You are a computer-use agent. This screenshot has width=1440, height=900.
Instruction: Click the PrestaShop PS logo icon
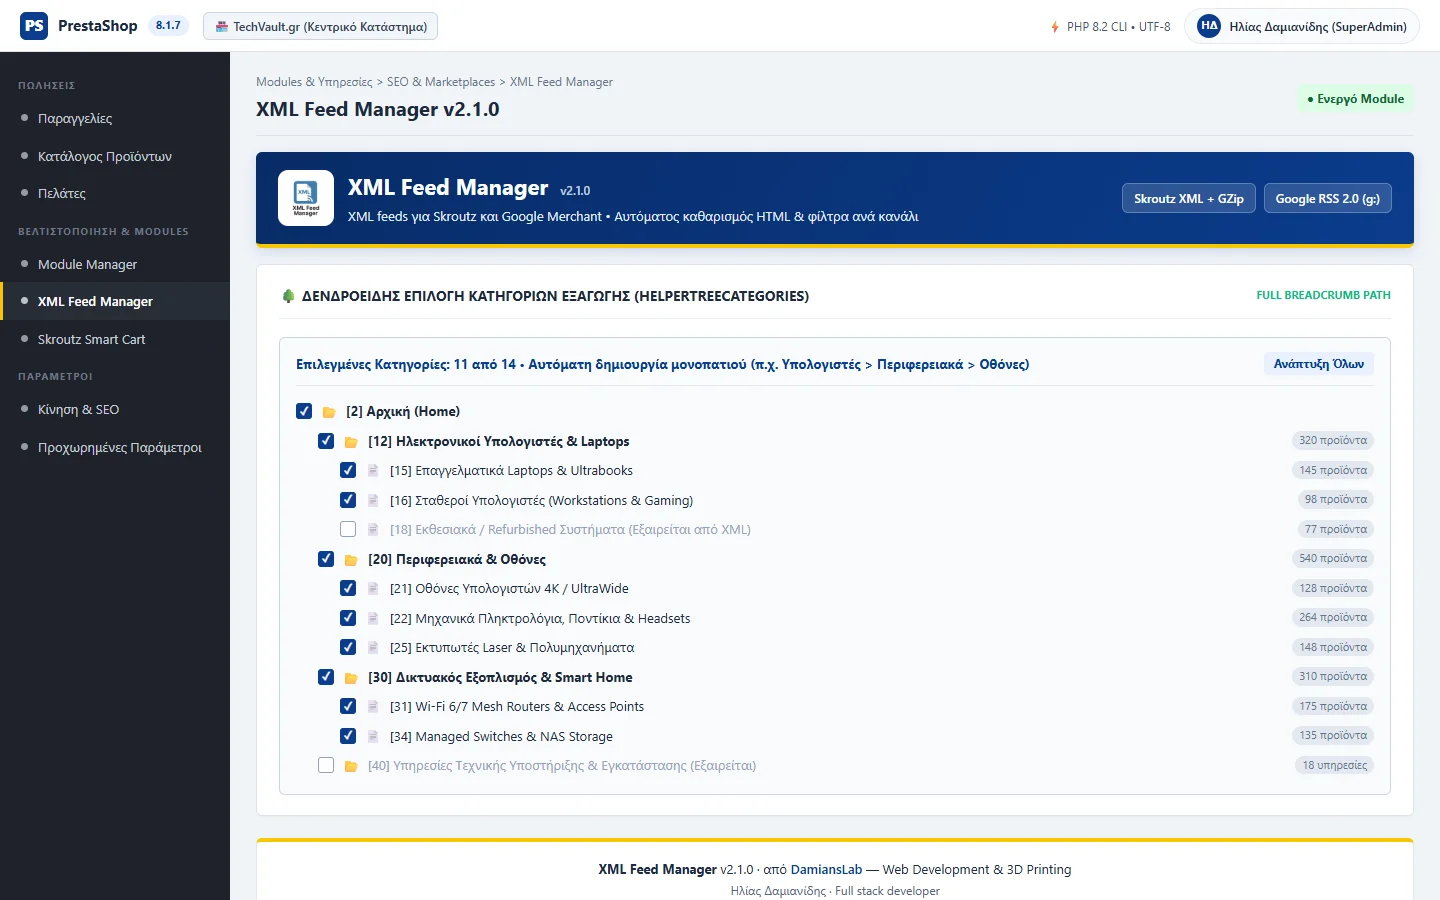coord(34,26)
